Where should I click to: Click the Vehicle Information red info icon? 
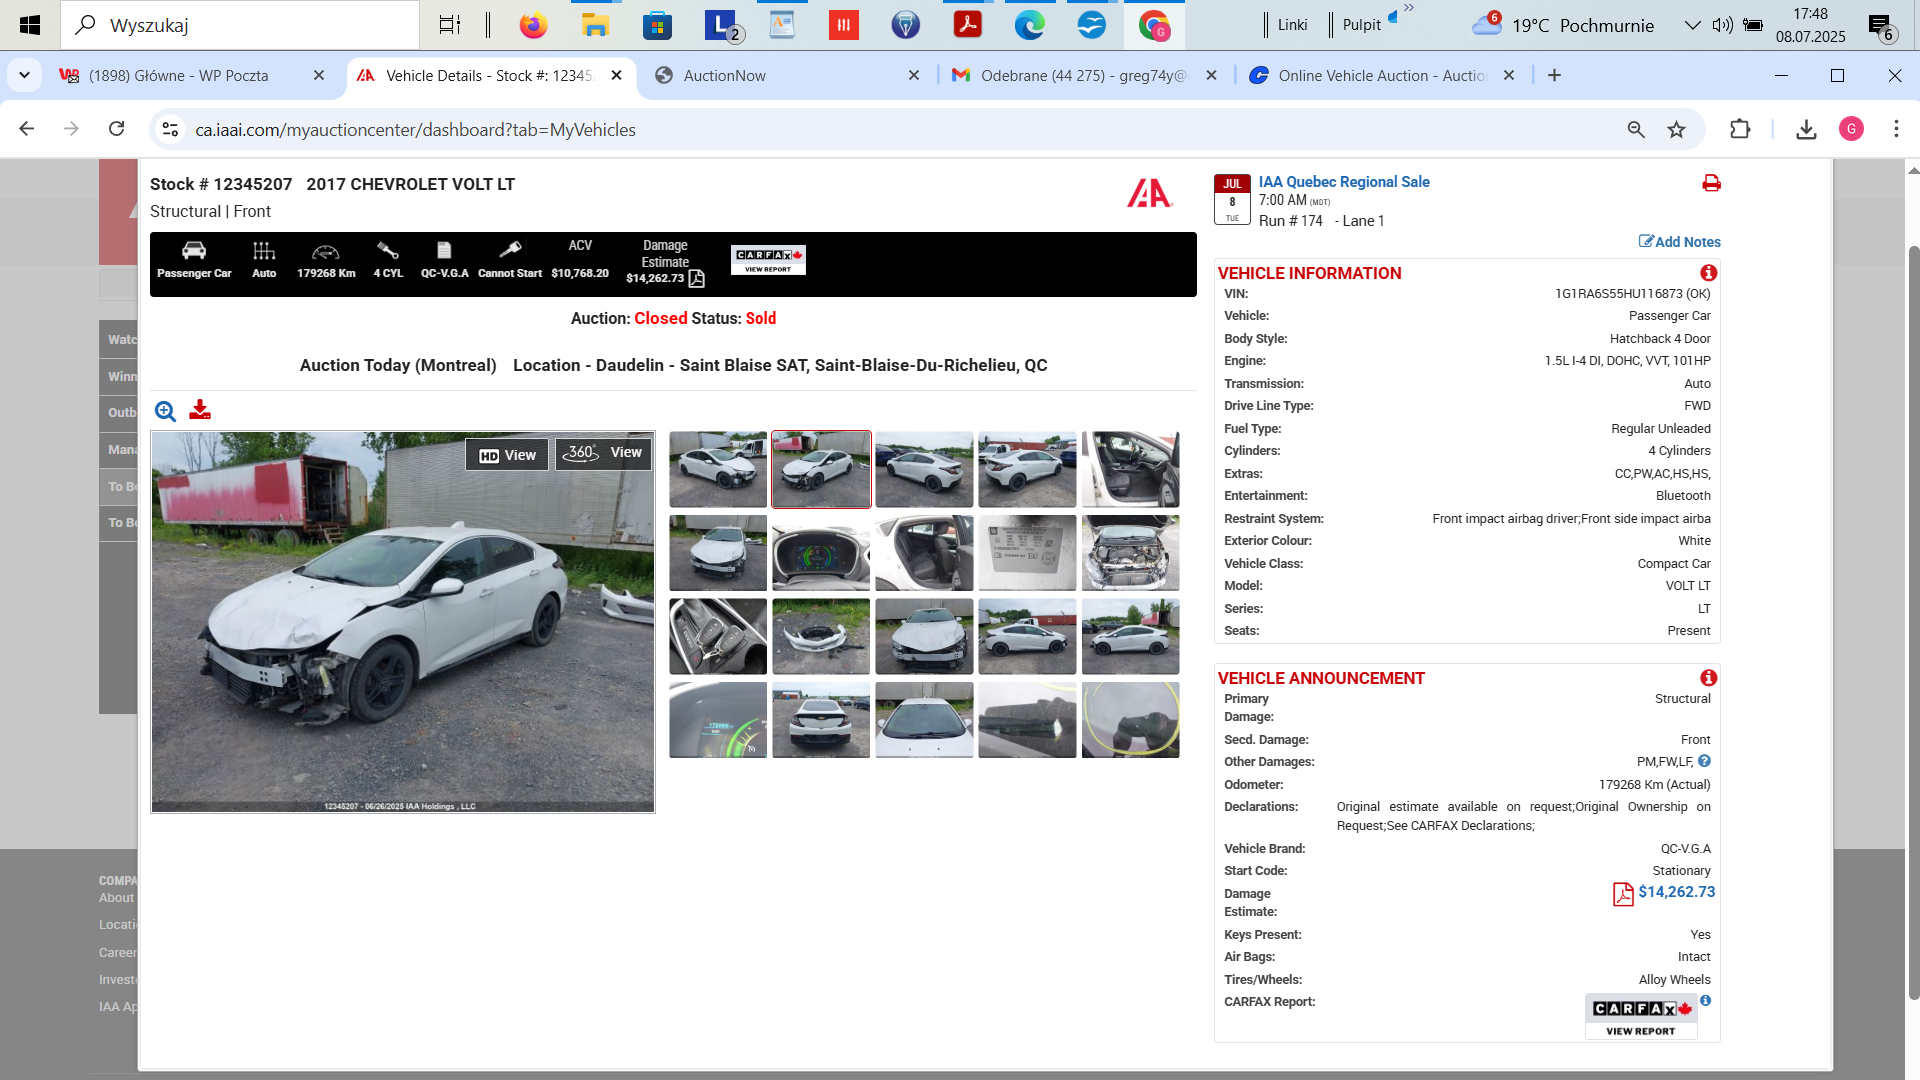(1708, 273)
